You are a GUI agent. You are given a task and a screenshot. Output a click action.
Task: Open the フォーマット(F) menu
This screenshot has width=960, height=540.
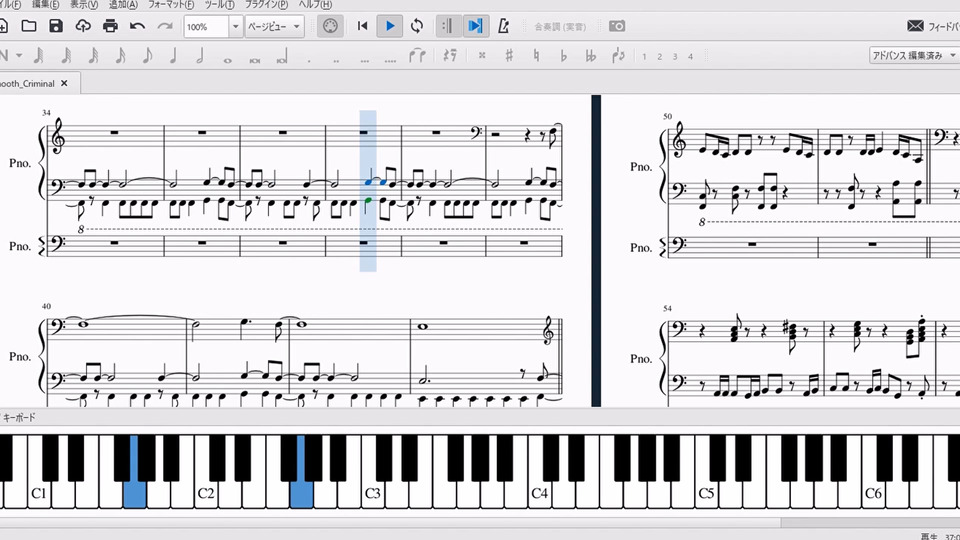point(171,4)
